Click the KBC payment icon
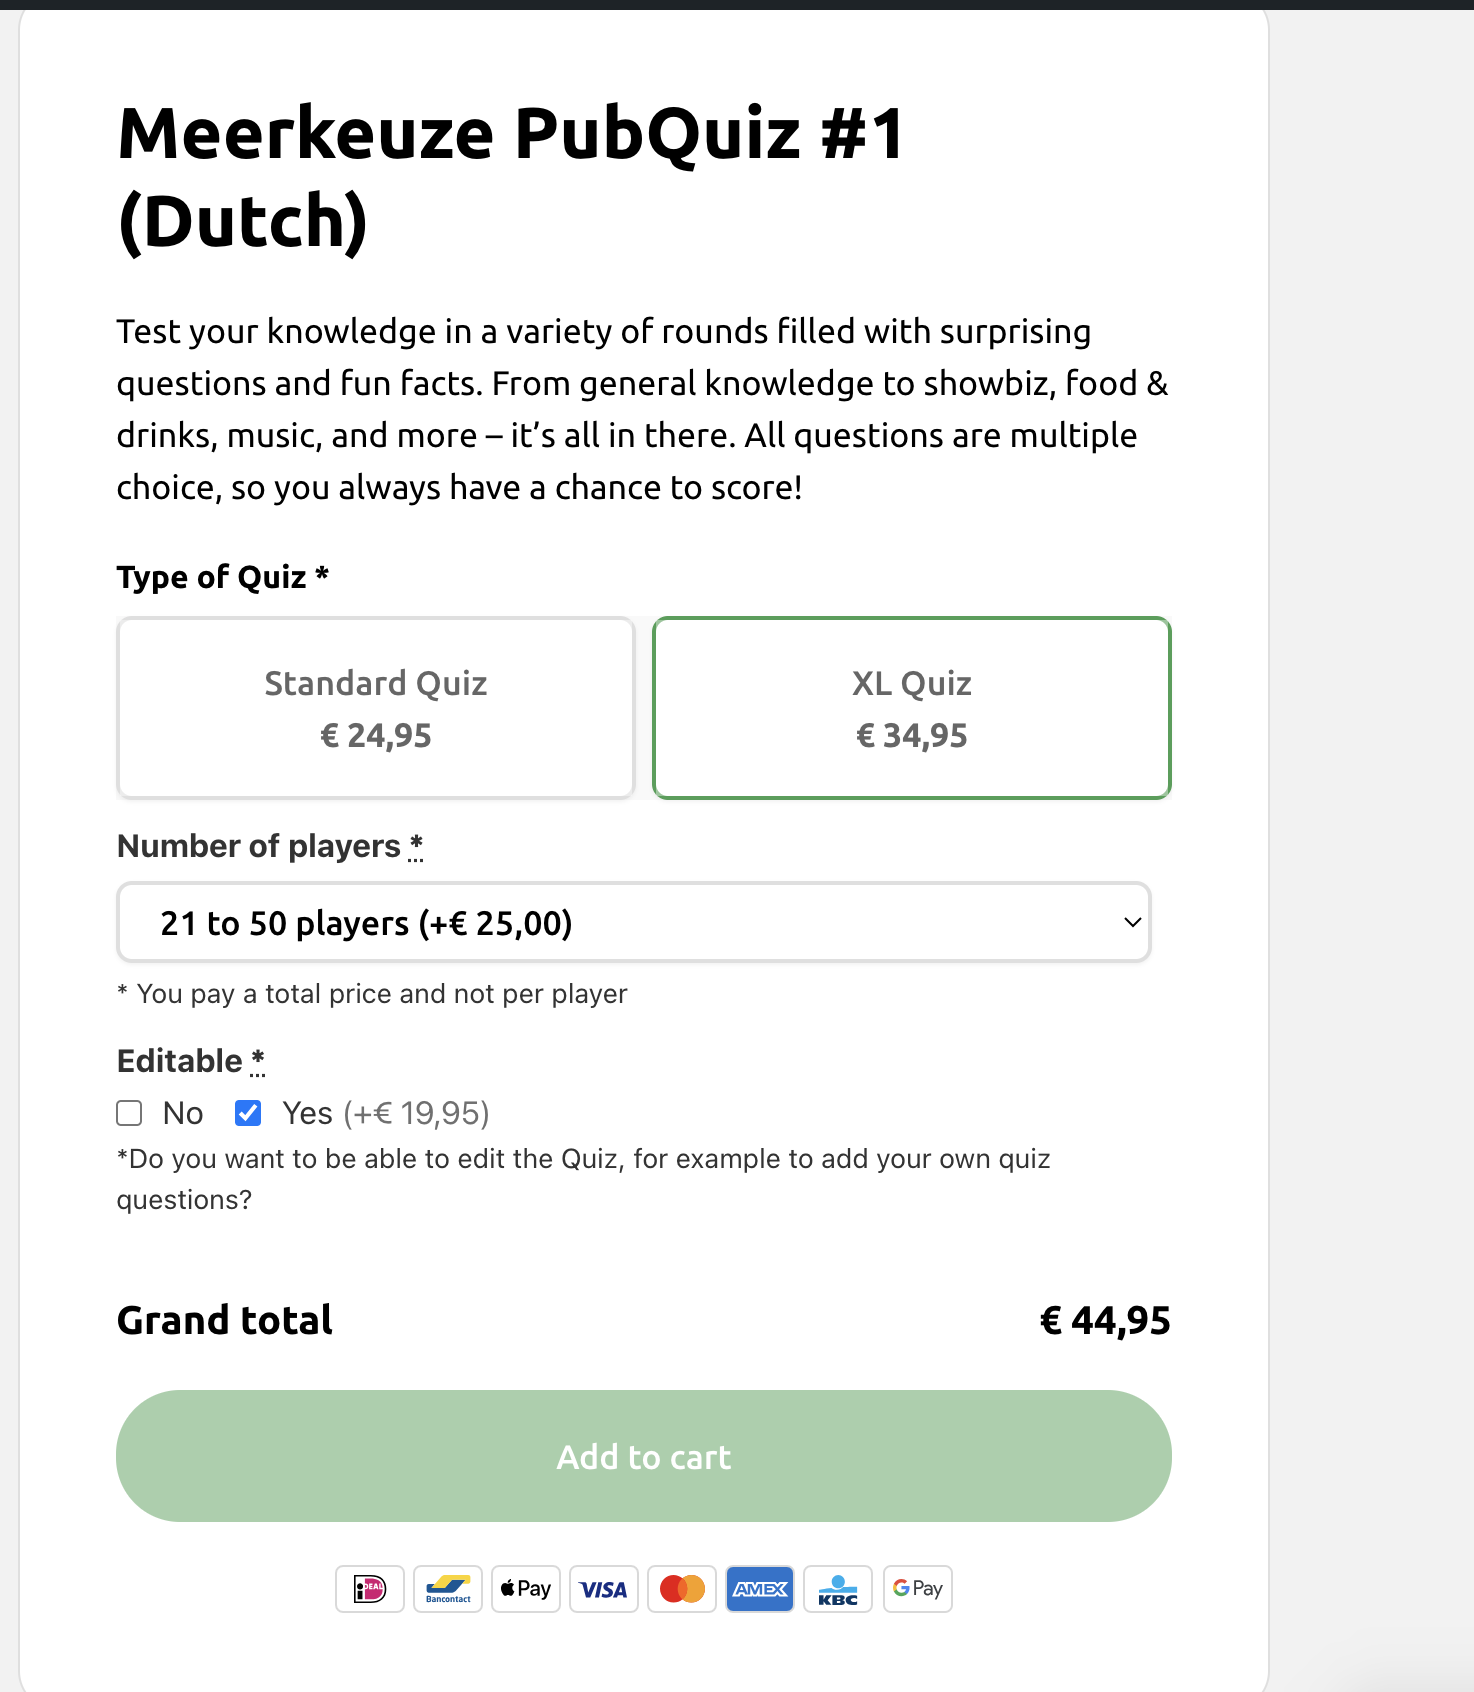This screenshot has width=1474, height=1692. click(838, 1588)
